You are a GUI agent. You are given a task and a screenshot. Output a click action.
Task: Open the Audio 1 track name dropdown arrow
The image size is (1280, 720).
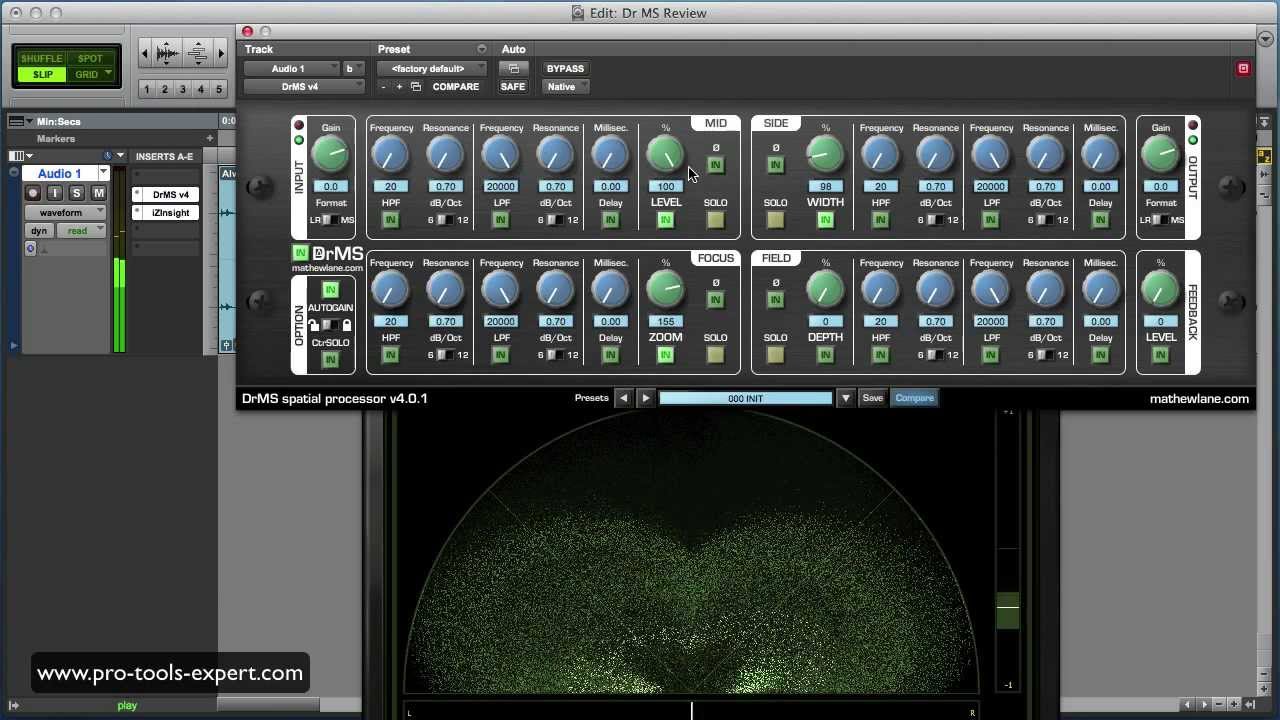(103, 173)
